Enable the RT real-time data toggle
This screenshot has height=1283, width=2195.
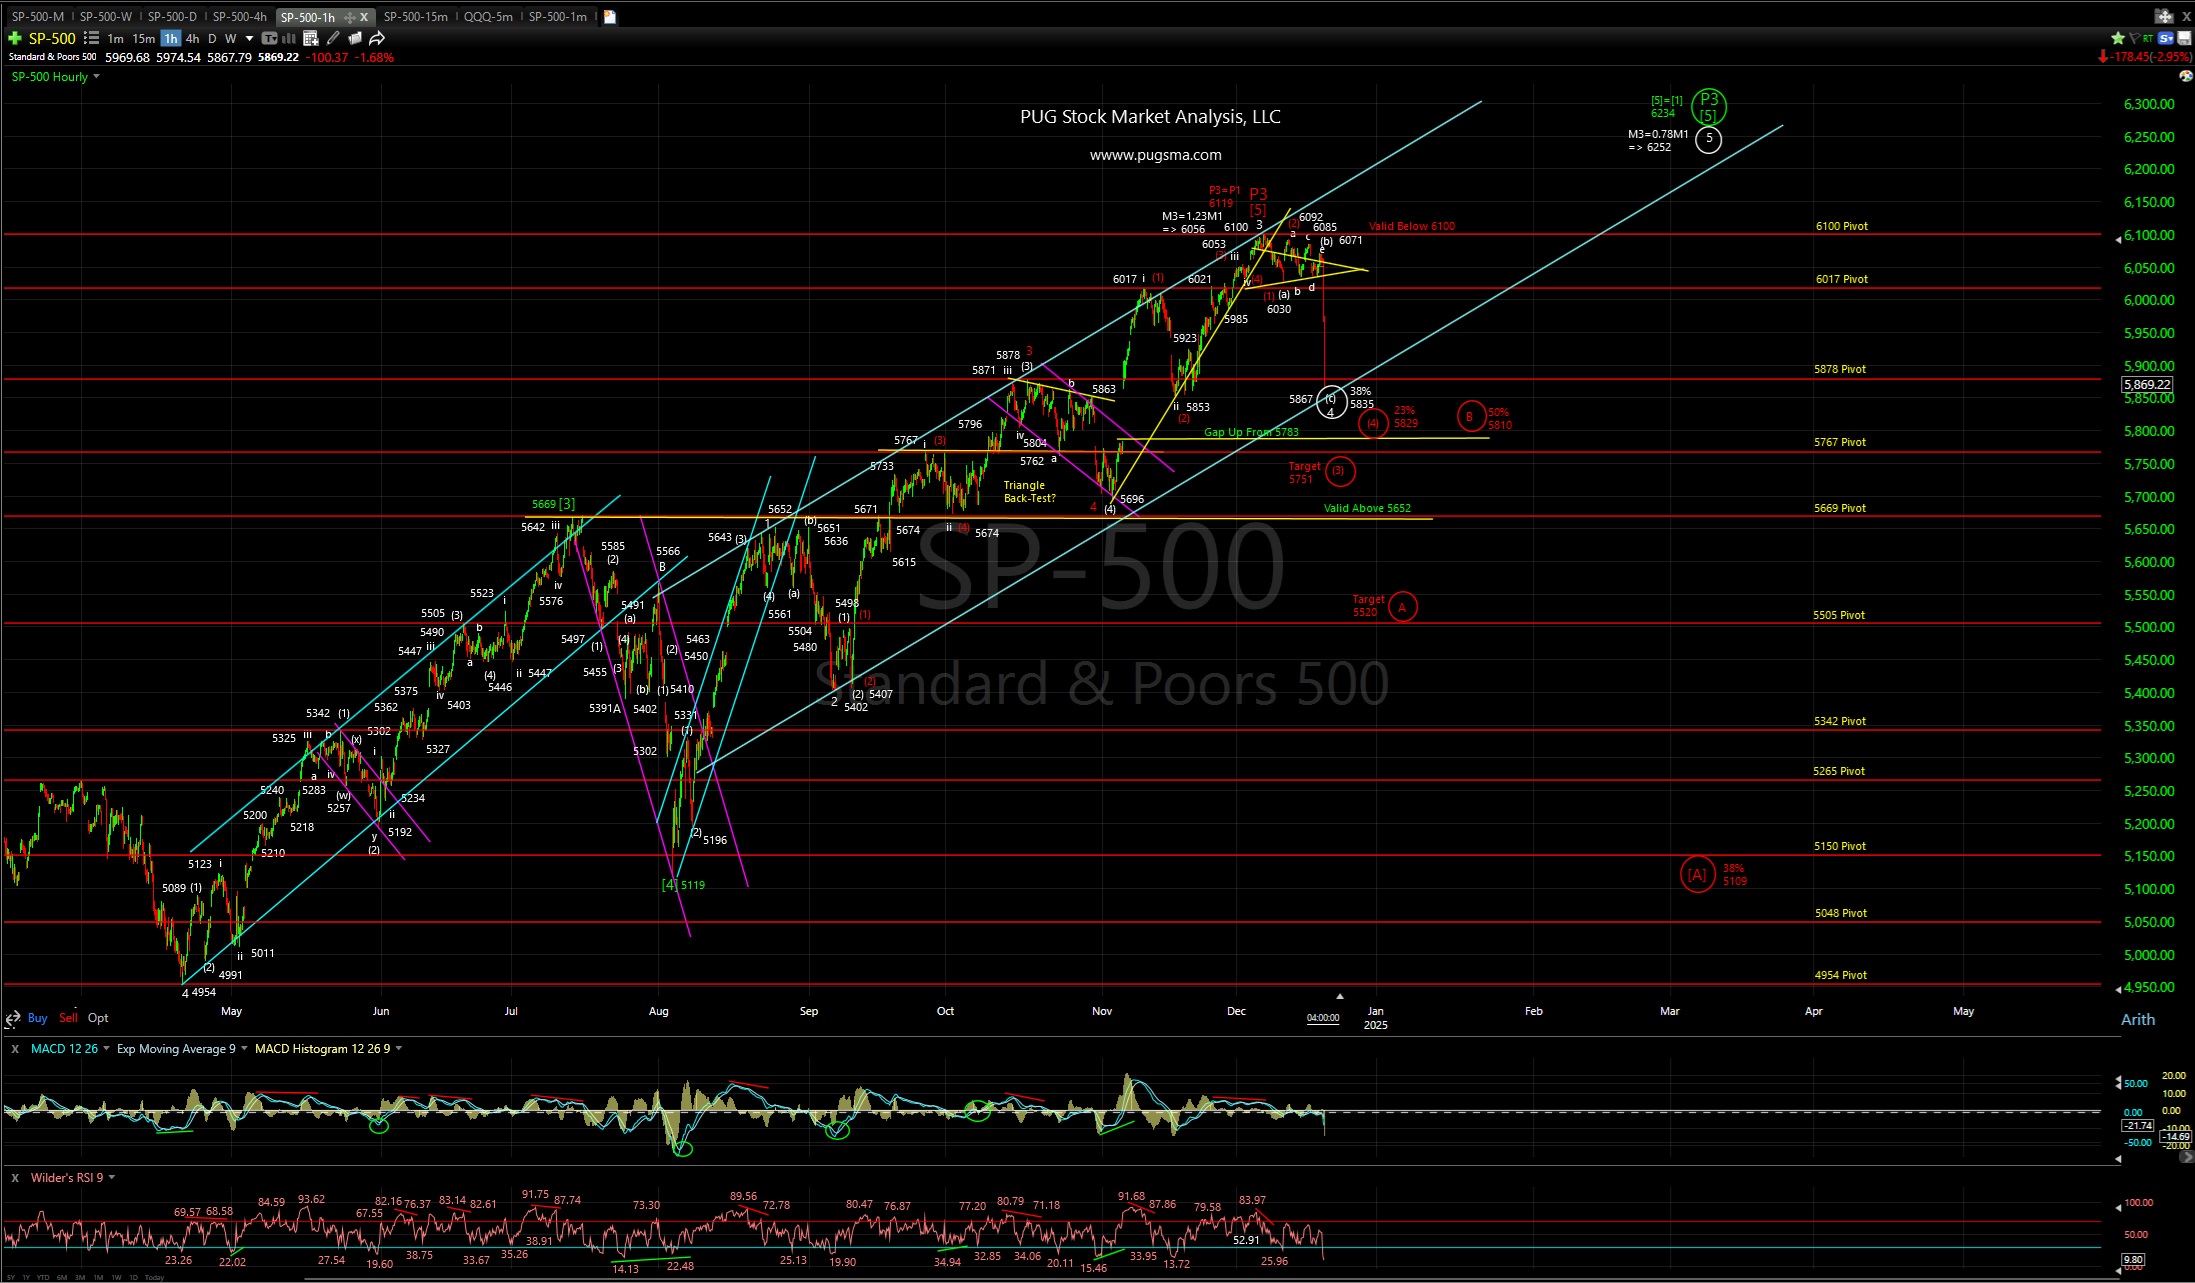2148,38
